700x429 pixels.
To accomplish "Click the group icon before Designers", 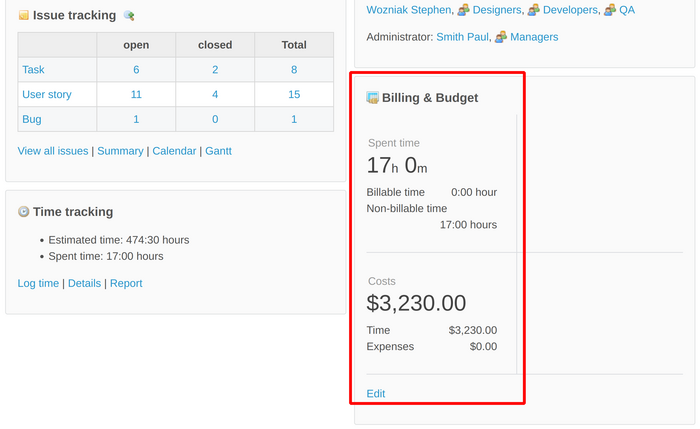I will 464,10.
